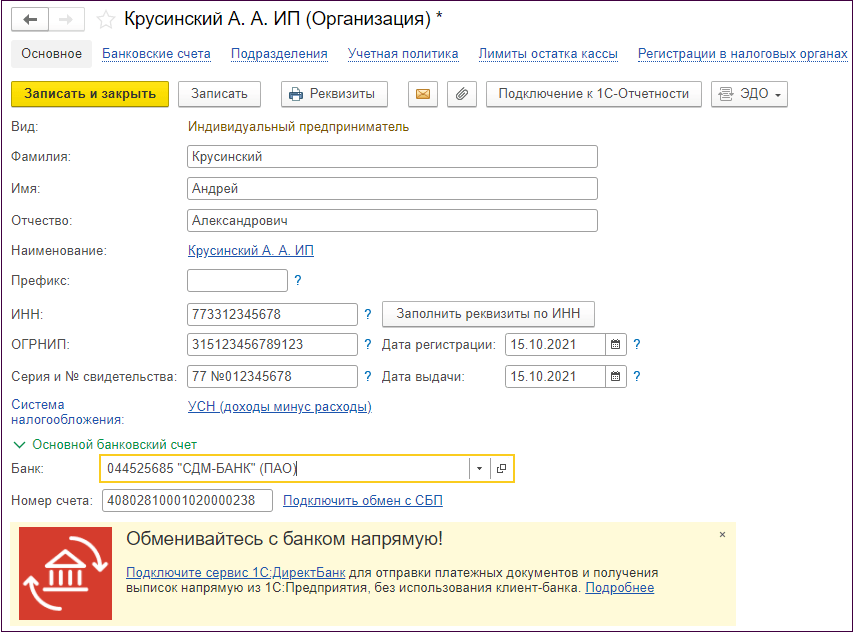Click the open-form icon beside Банк field
Image resolution: width=853 pixels, height=632 pixels.
click(502, 468)
